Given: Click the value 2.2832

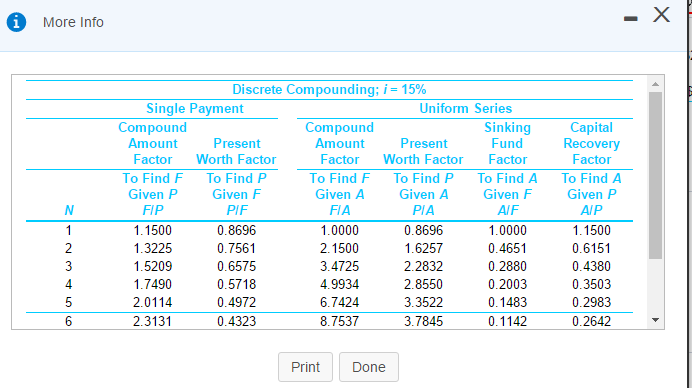Looking at the screenshot, I should click(x=424, y=267).
